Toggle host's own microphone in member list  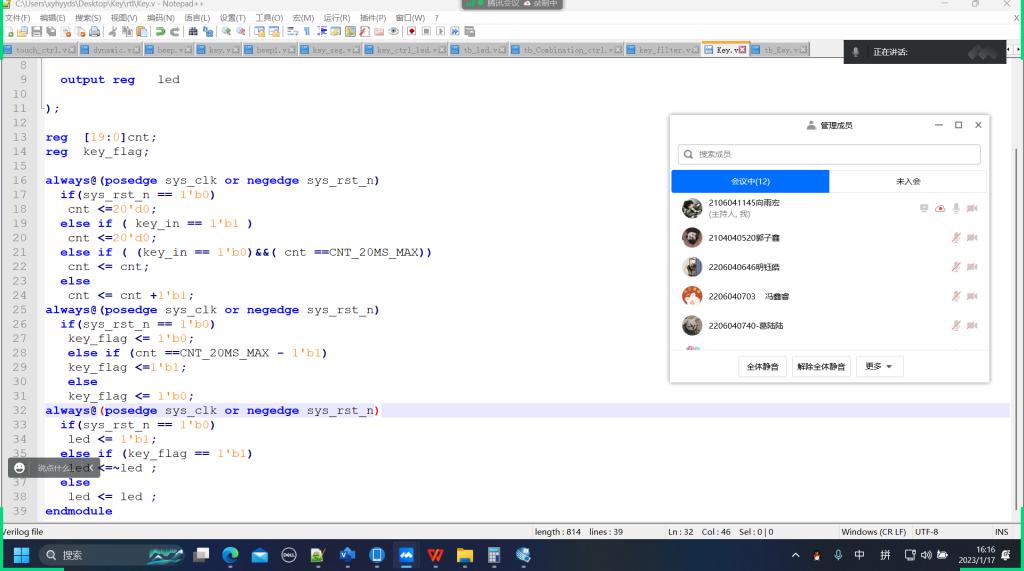click(956, 208)
